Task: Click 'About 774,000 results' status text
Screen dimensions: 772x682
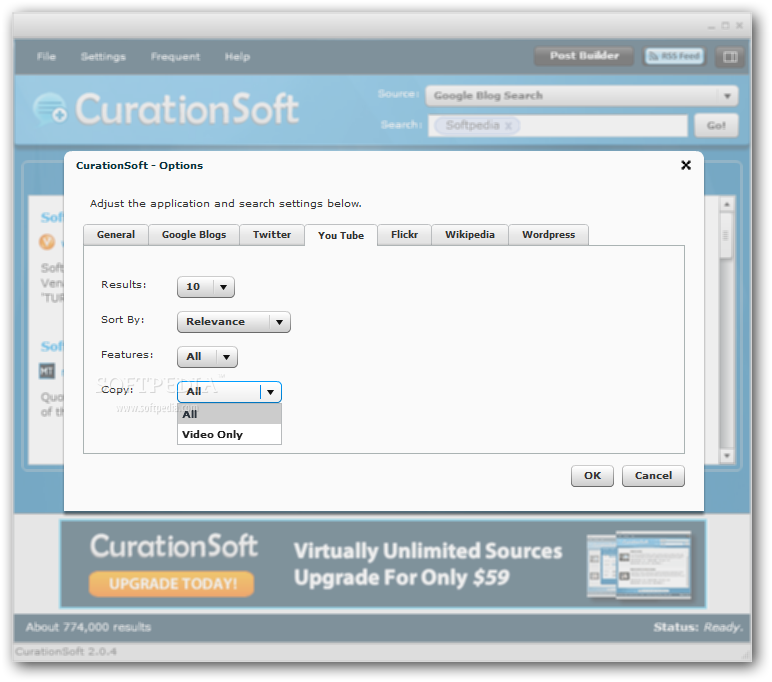Action: 89,627
